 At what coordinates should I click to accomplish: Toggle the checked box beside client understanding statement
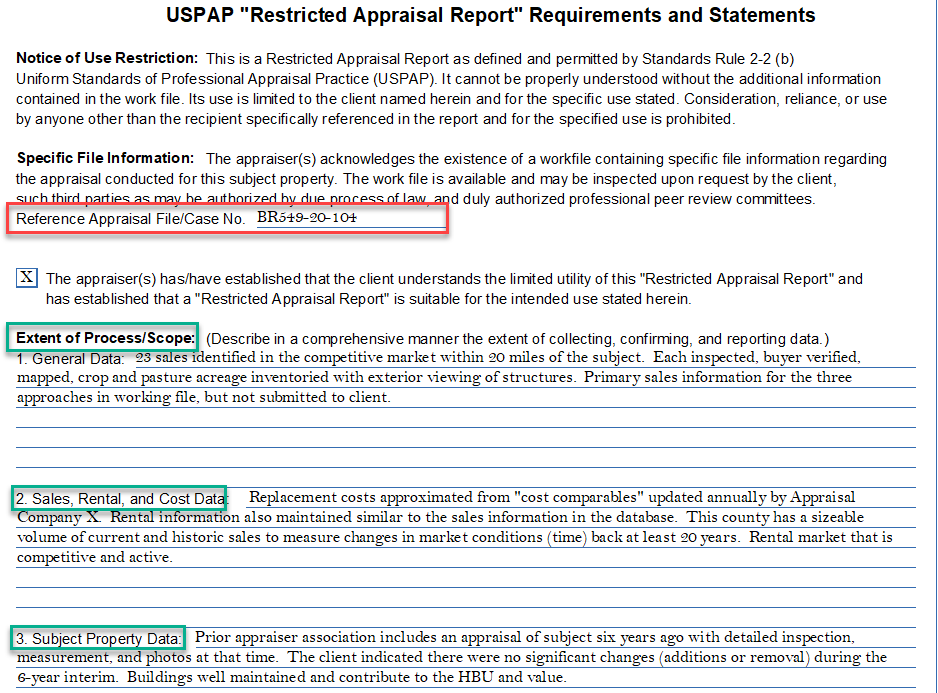pyautogui.click(x=27, y=279)
